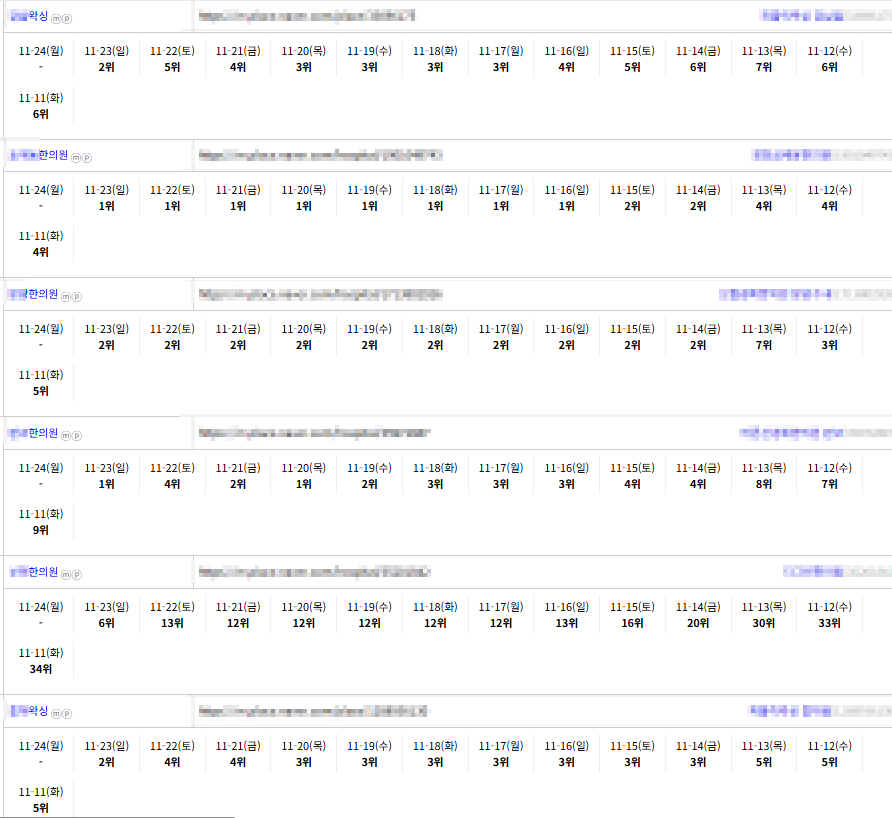892x818 pixels.
Task: Click the p icon beside the bottom 왁싱 entry
Action: point(67,714)
